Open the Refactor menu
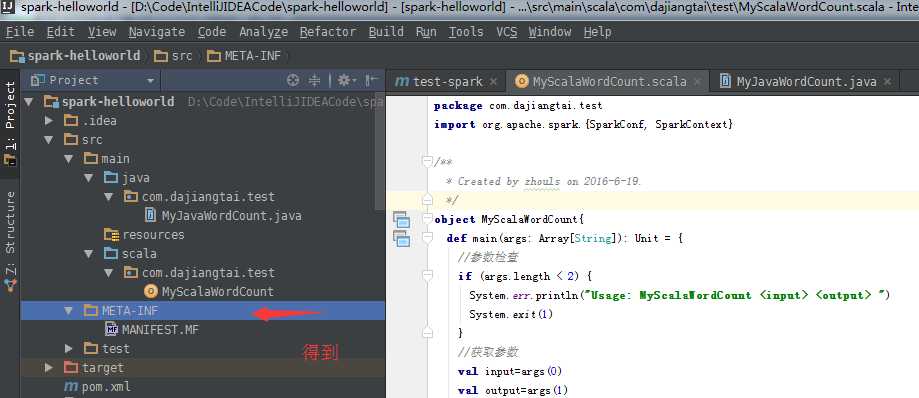 pyautogui.click(x=328, y=32)
